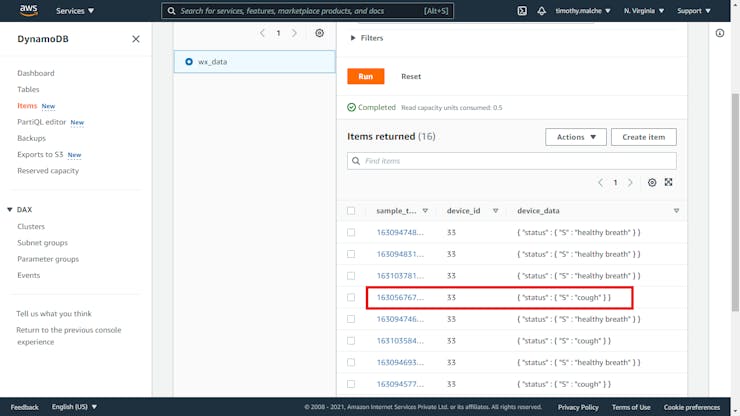Screen dimensions: 740x416
Task: Open Tables in the sidebar
Action: pyautogui.click(x=28, y=89)
